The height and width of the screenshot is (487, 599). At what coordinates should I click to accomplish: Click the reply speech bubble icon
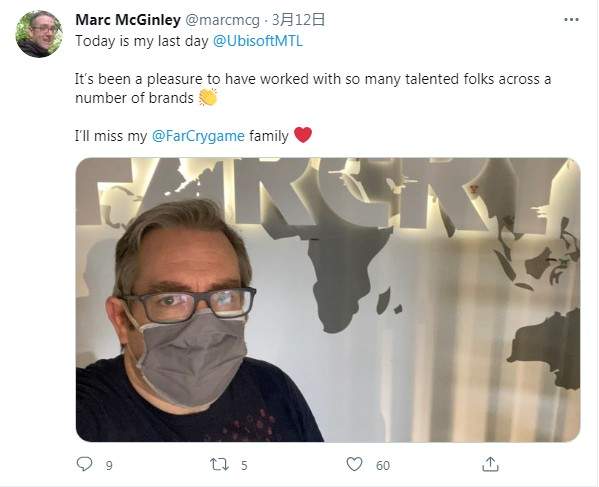(x=84, y=464)
